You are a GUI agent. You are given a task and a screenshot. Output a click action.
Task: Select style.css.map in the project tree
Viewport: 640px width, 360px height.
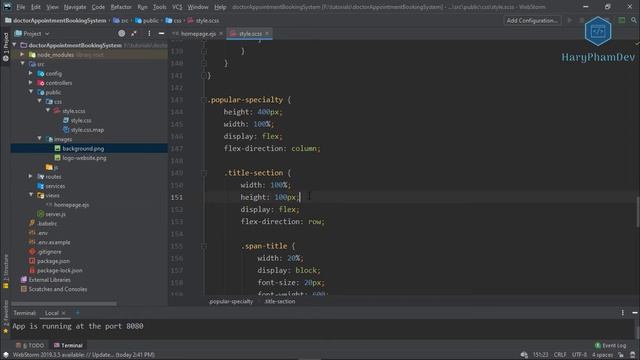click(87, 130)
